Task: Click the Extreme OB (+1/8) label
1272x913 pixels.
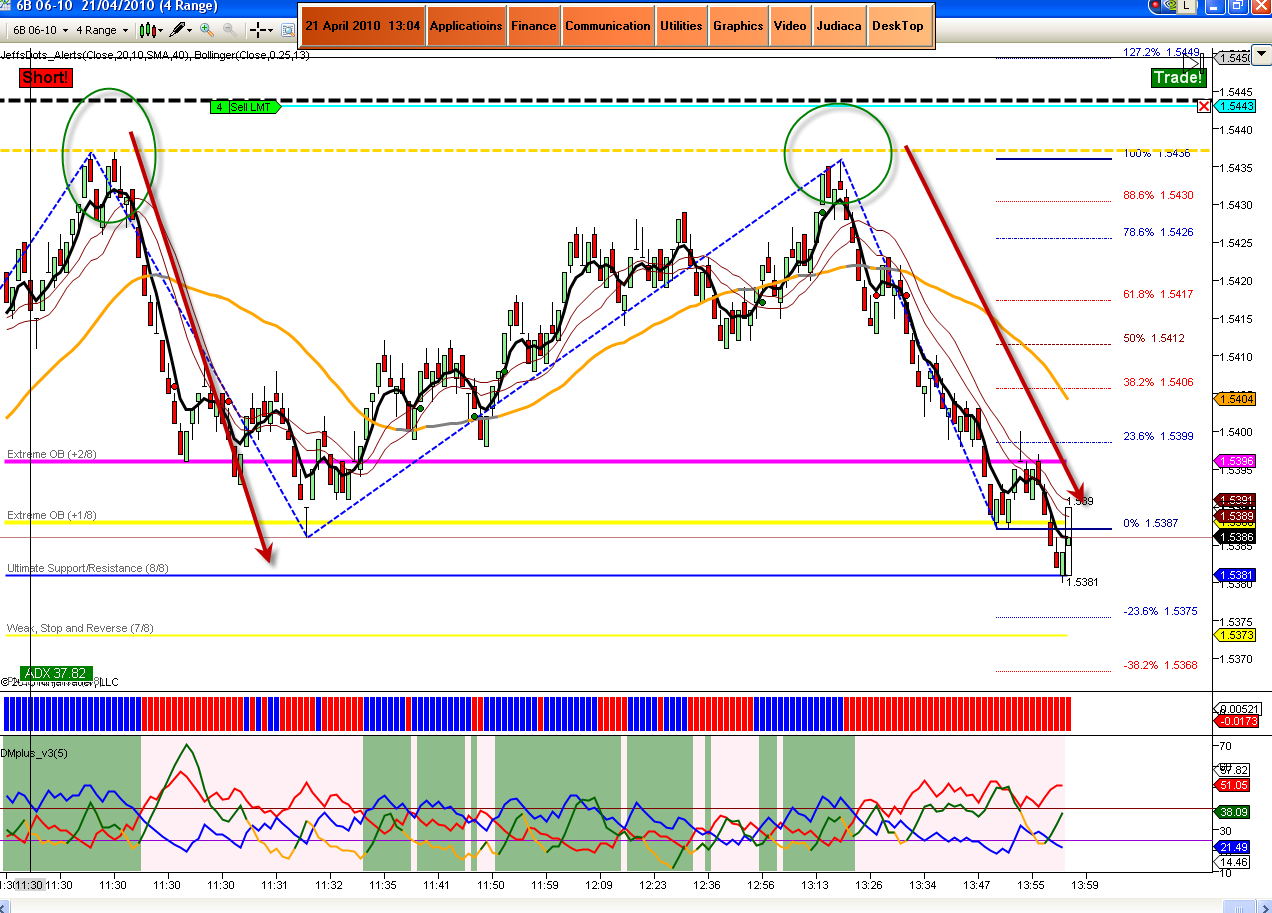Action: 52,515
